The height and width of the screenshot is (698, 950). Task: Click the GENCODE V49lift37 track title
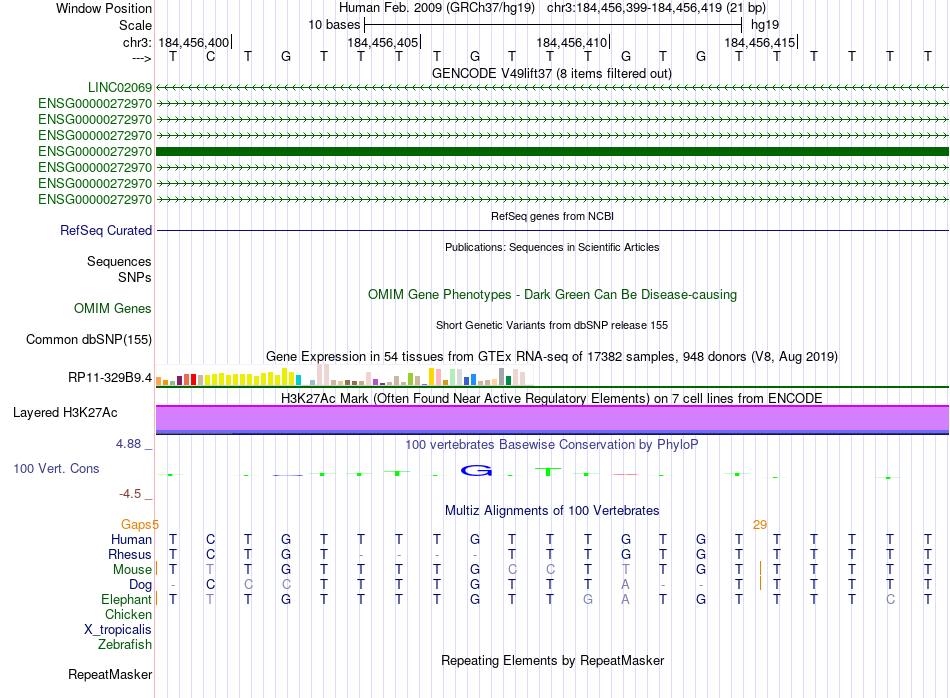pos(551,73)
